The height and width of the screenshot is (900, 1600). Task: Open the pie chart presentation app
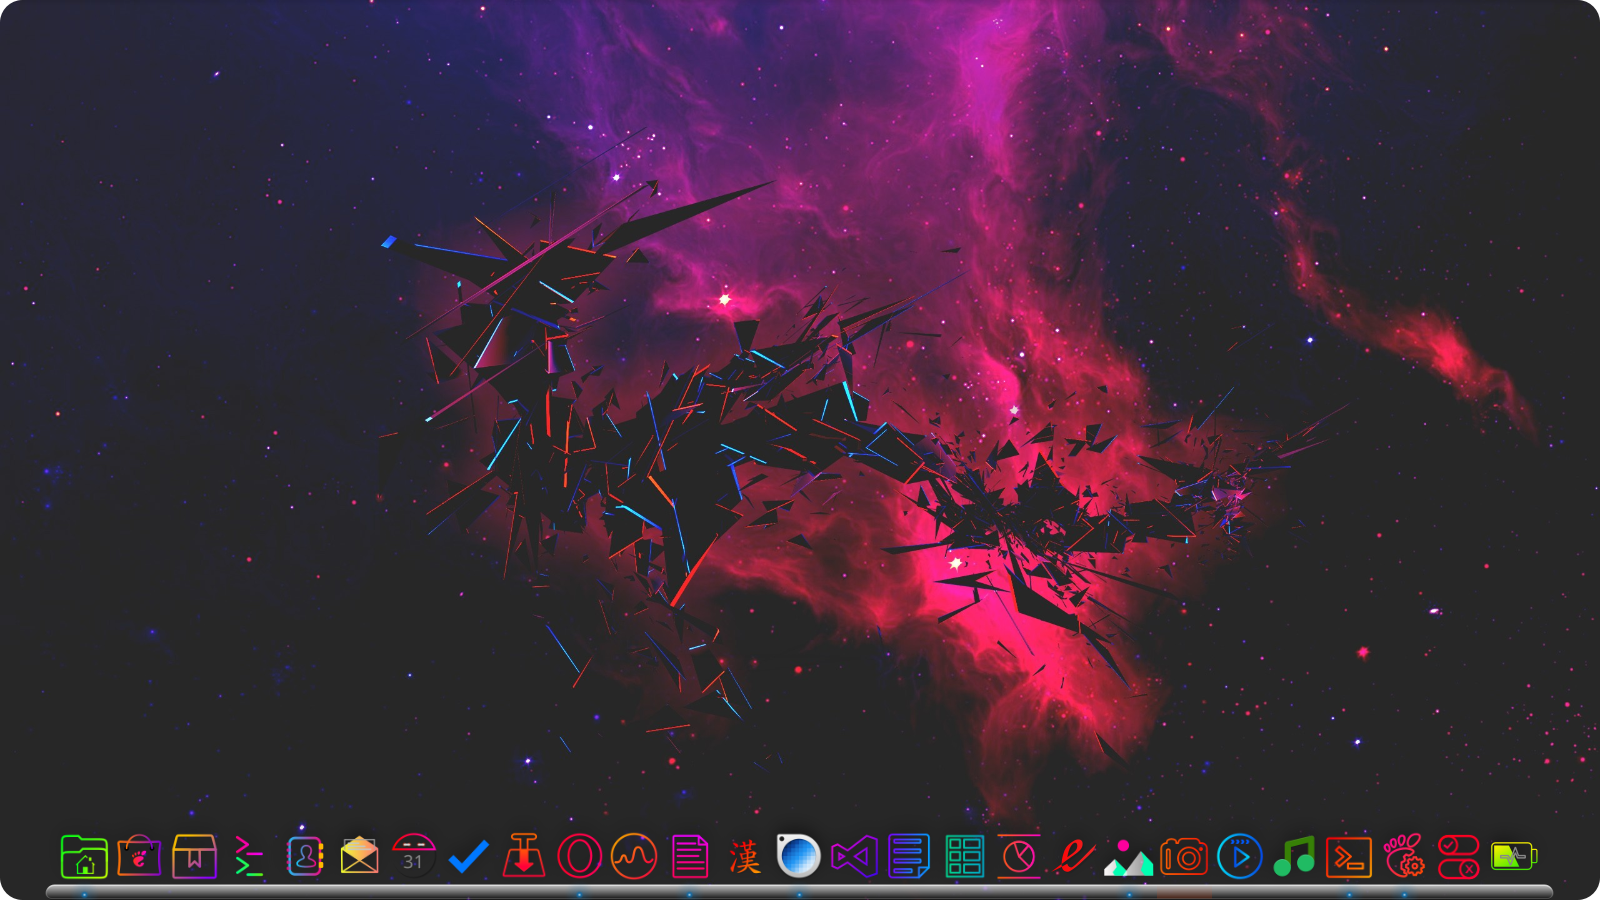click(1019, 857)
